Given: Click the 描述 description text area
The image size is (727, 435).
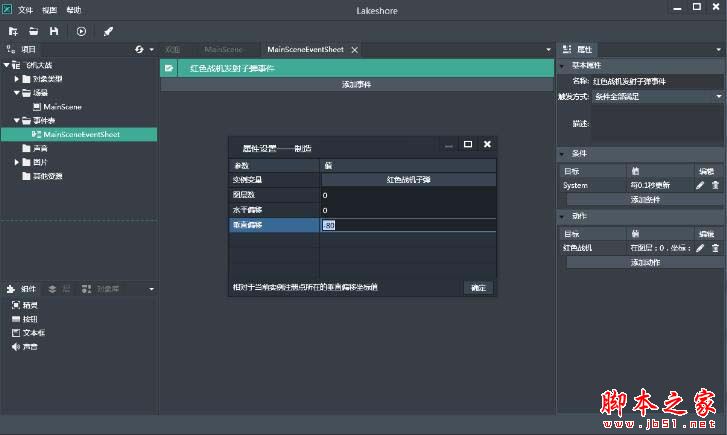Looking at the screenshot, I should point(657,123).
